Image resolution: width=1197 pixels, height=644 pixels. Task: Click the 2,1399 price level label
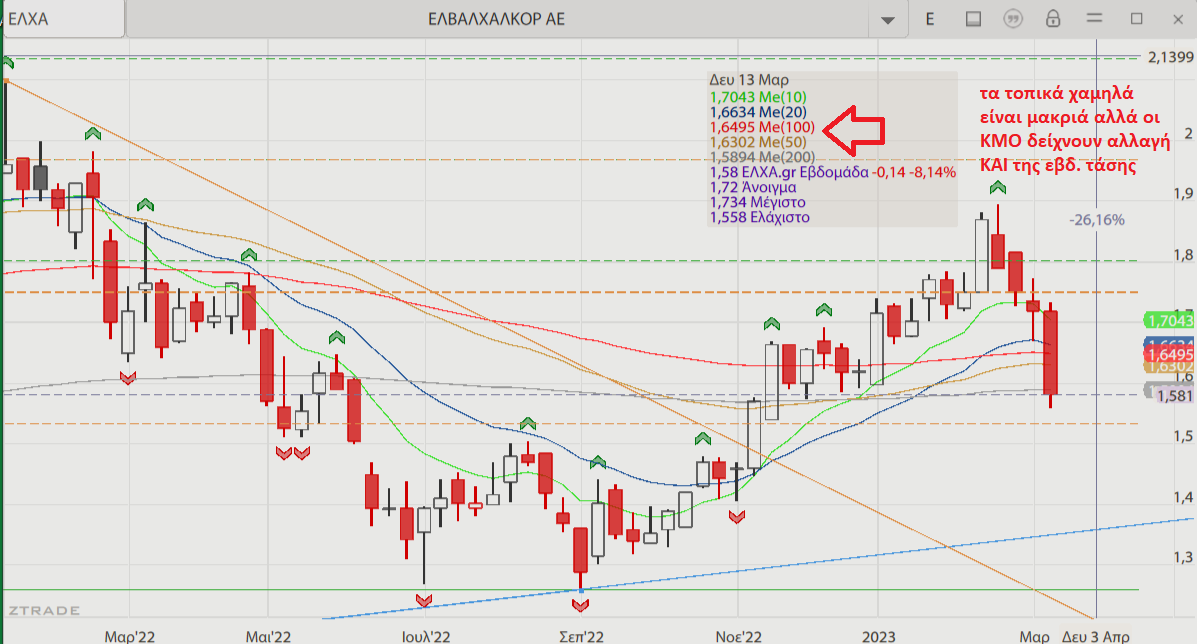[1170, 57]
